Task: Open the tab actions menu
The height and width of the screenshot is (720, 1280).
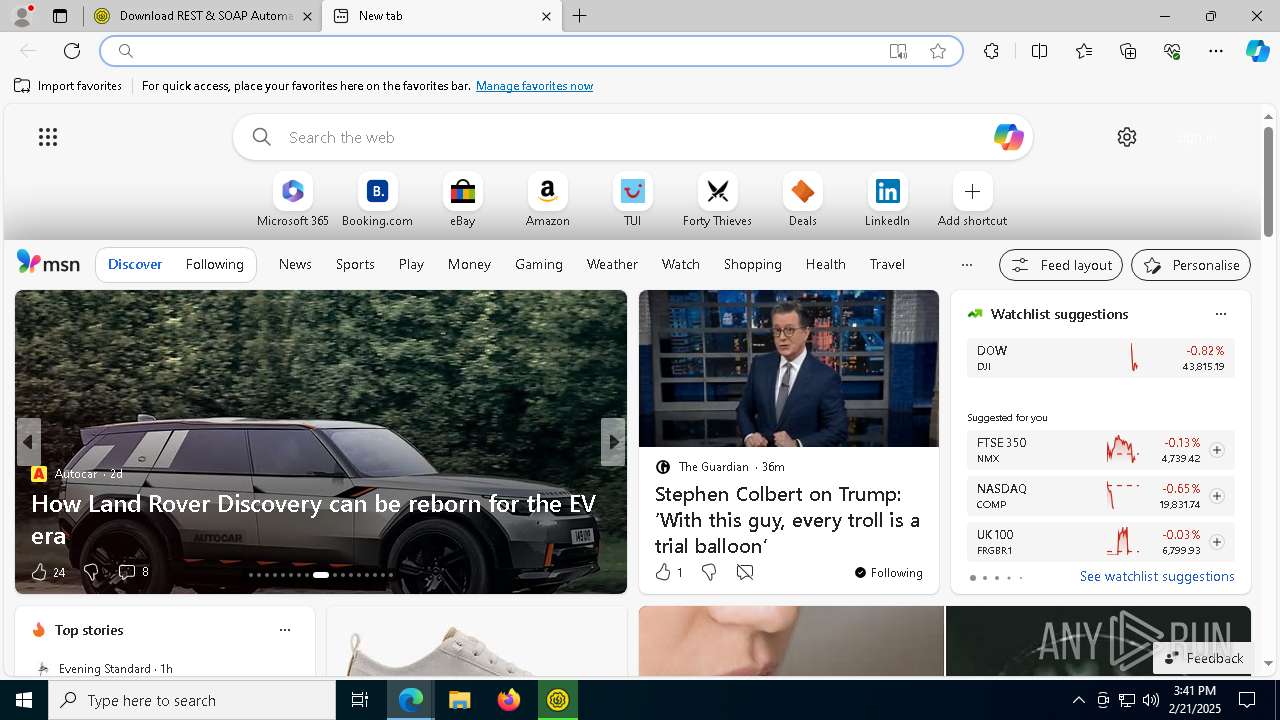Action: [x=60, y=16]
